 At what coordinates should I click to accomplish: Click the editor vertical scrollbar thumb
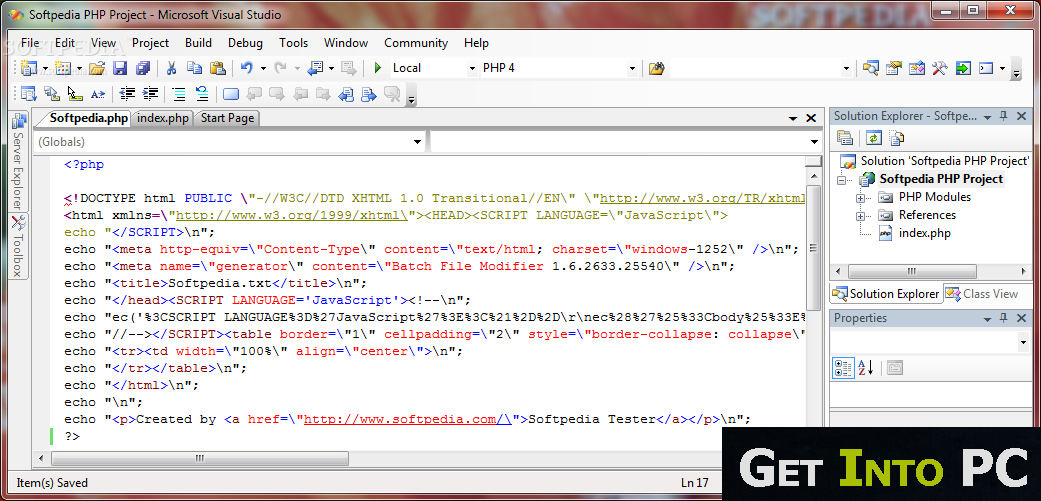[813, 250]
